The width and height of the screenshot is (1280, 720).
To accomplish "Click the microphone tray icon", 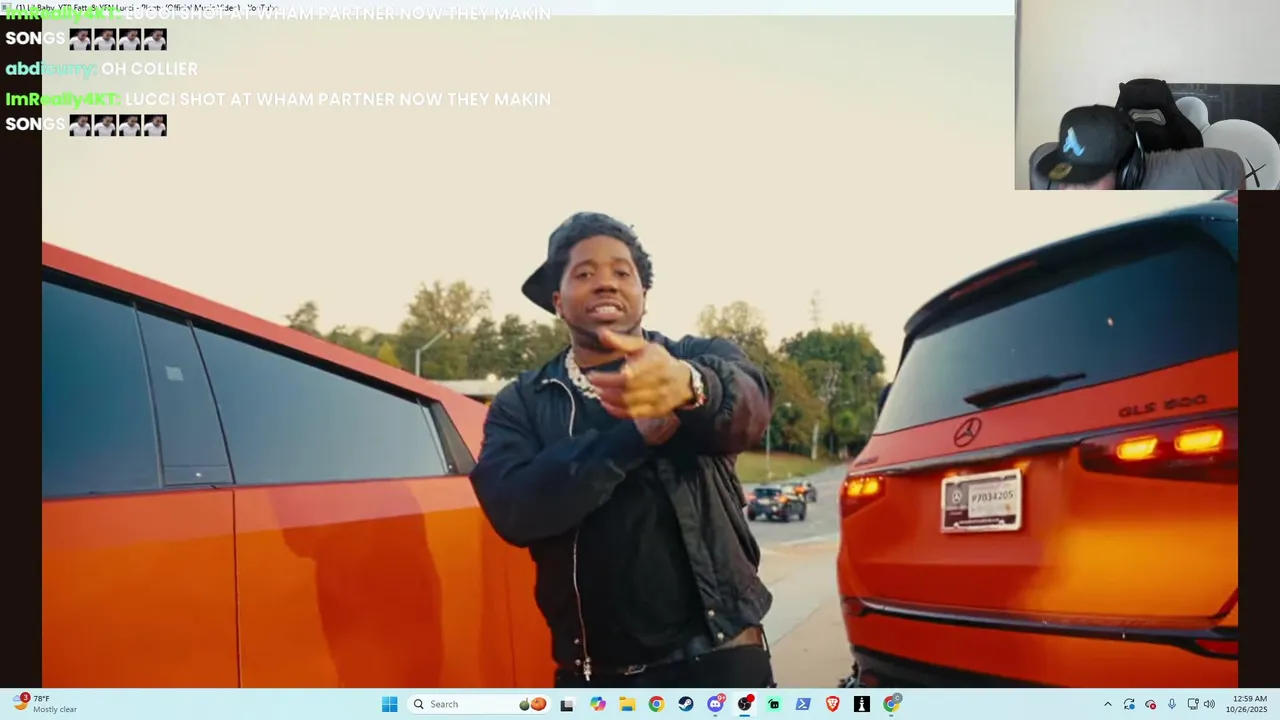I will (x=1172, y=704).
